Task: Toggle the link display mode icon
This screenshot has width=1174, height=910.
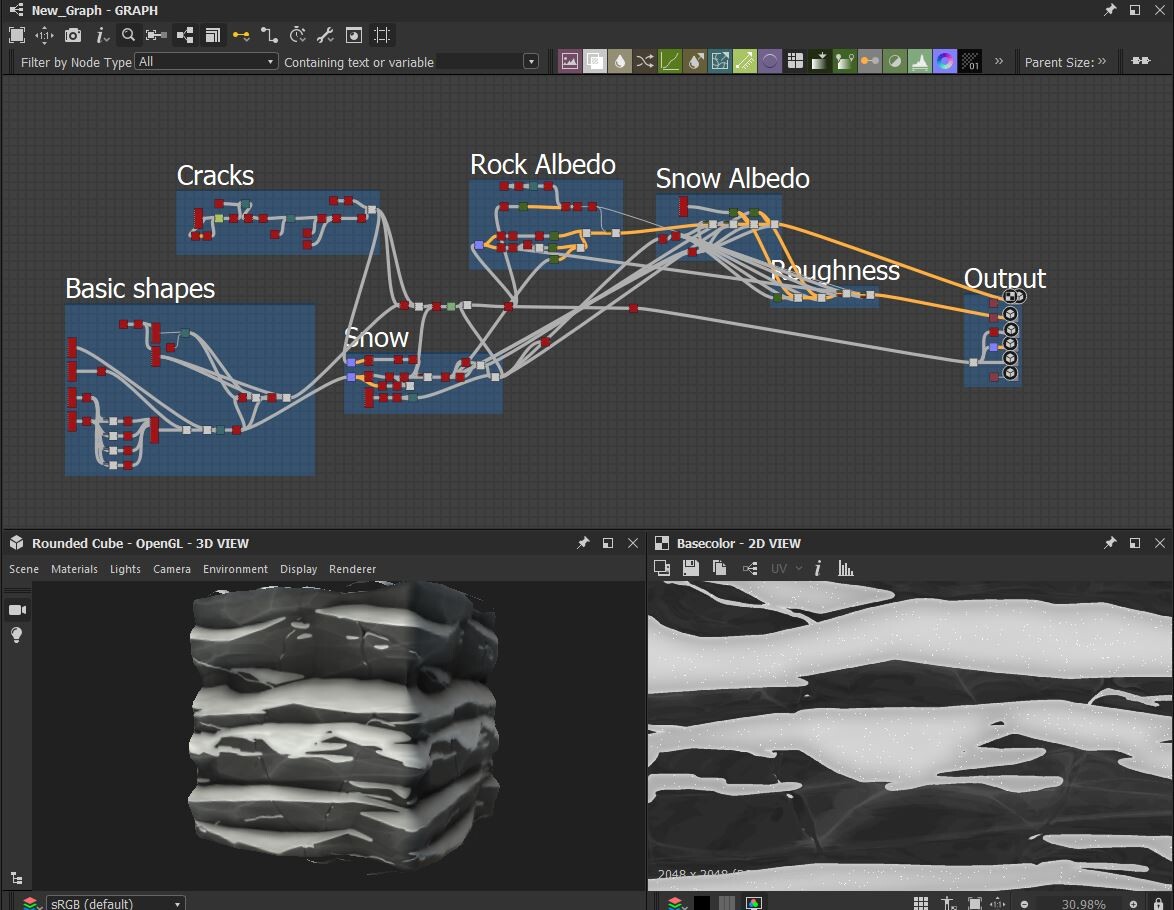Action: [241, 35]
